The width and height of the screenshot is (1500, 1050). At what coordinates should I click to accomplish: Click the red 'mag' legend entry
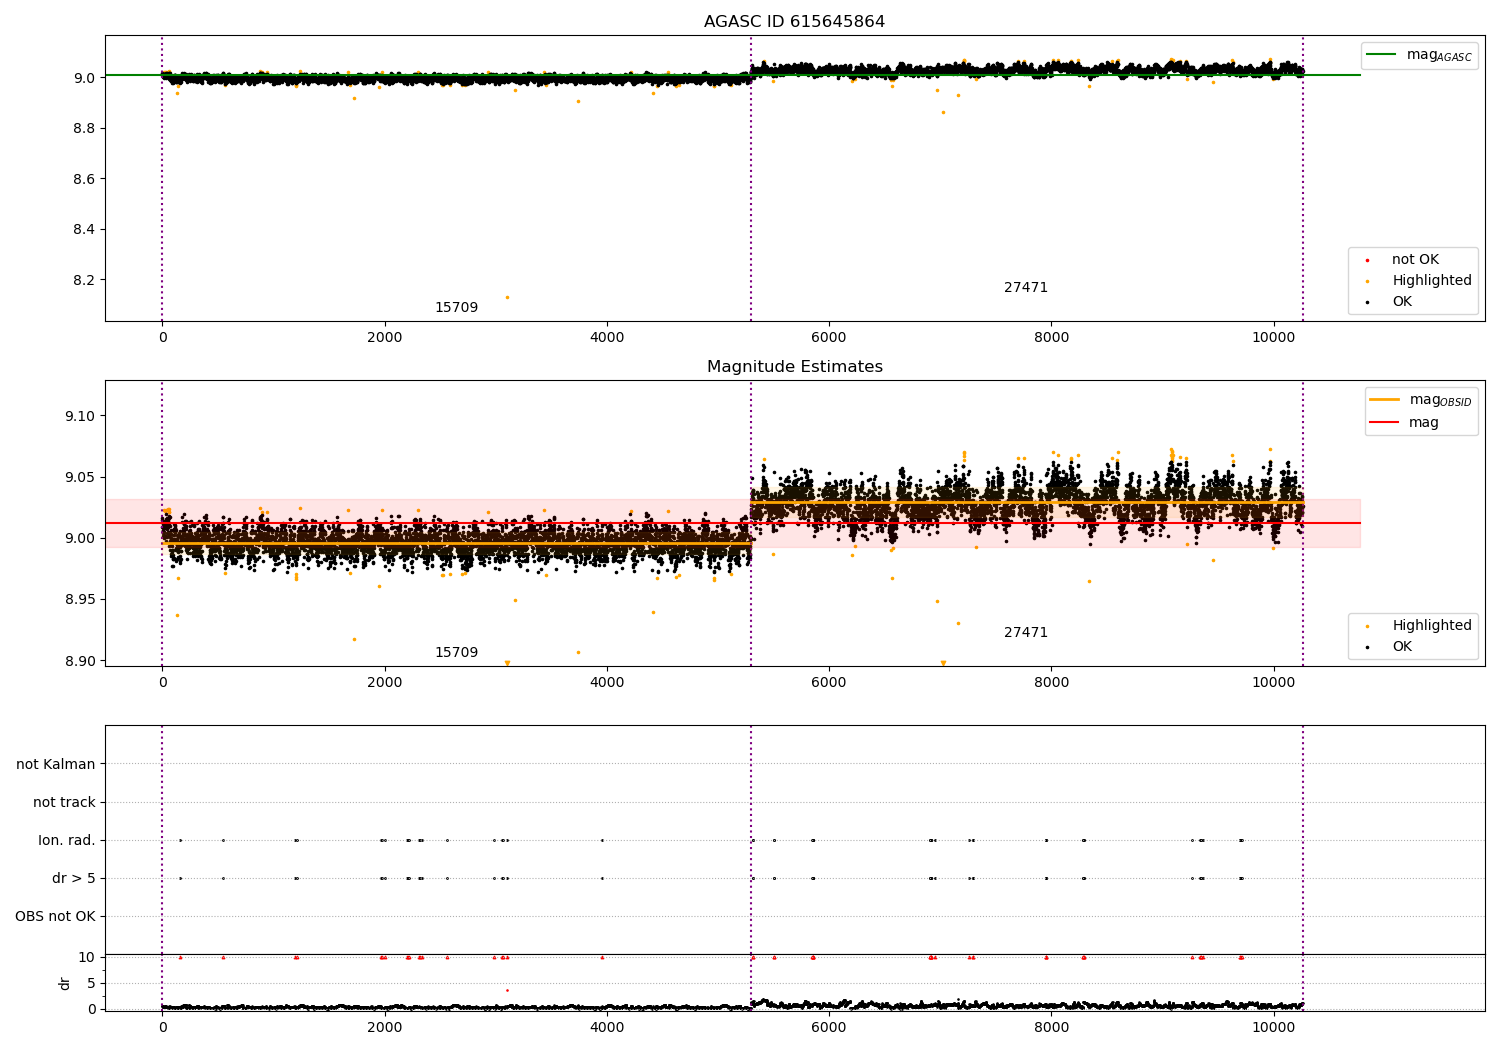(1404, 423)
